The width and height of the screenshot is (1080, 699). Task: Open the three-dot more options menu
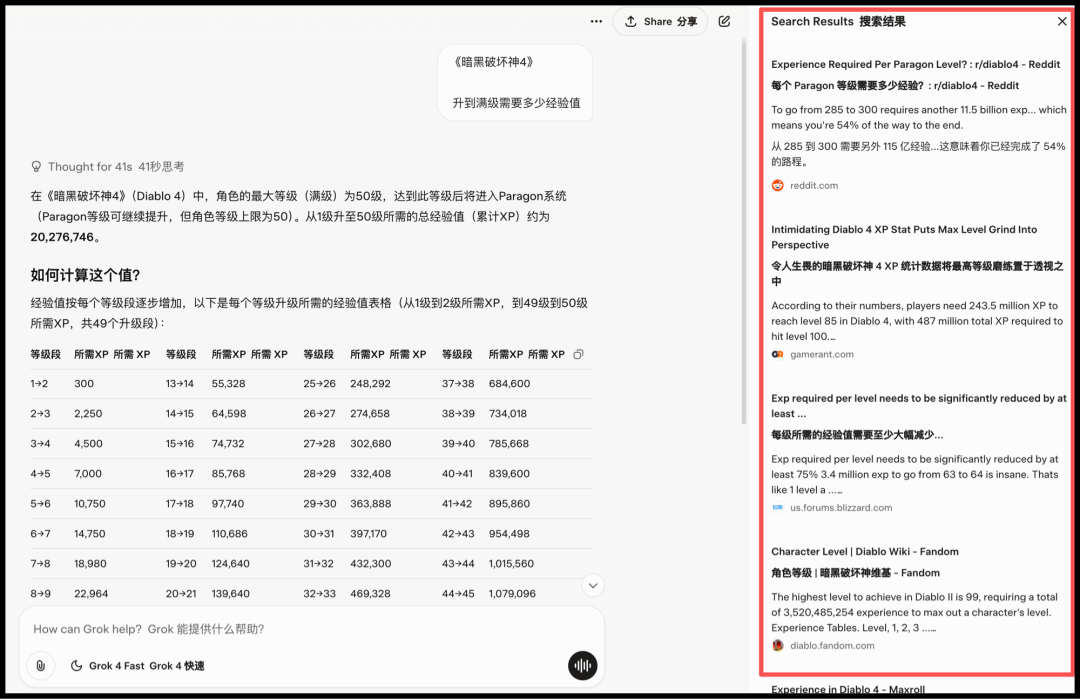pos(596,21)
